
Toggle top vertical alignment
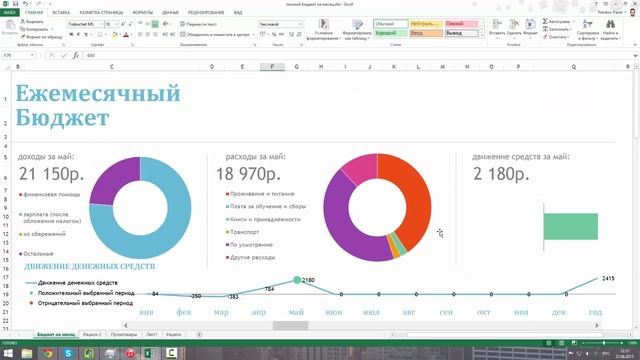click(x=140, y=24)
